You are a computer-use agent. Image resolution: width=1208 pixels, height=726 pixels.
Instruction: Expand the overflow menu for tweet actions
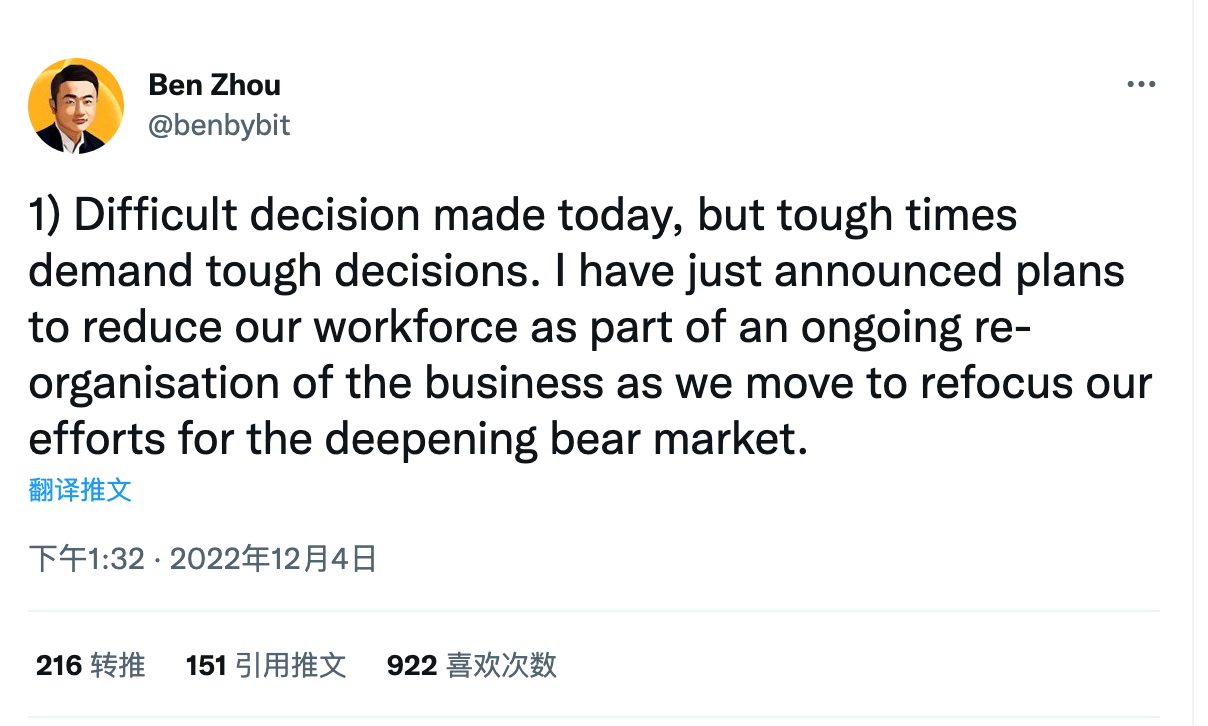pos(1141,84)
